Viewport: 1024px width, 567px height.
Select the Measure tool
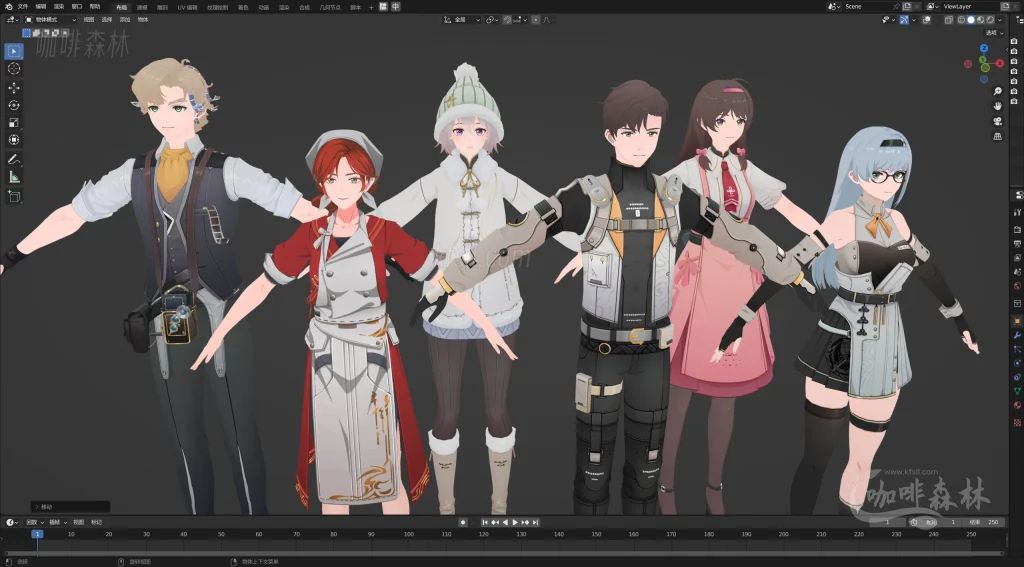point(14,177)
